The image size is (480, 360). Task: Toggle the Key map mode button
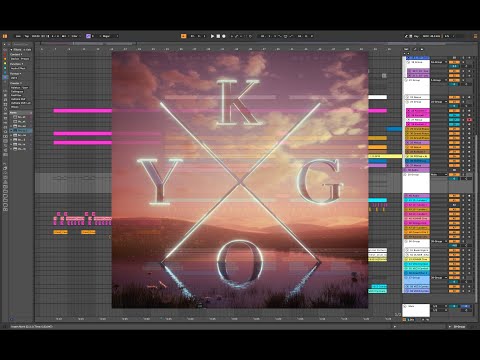tap(416, 36)
